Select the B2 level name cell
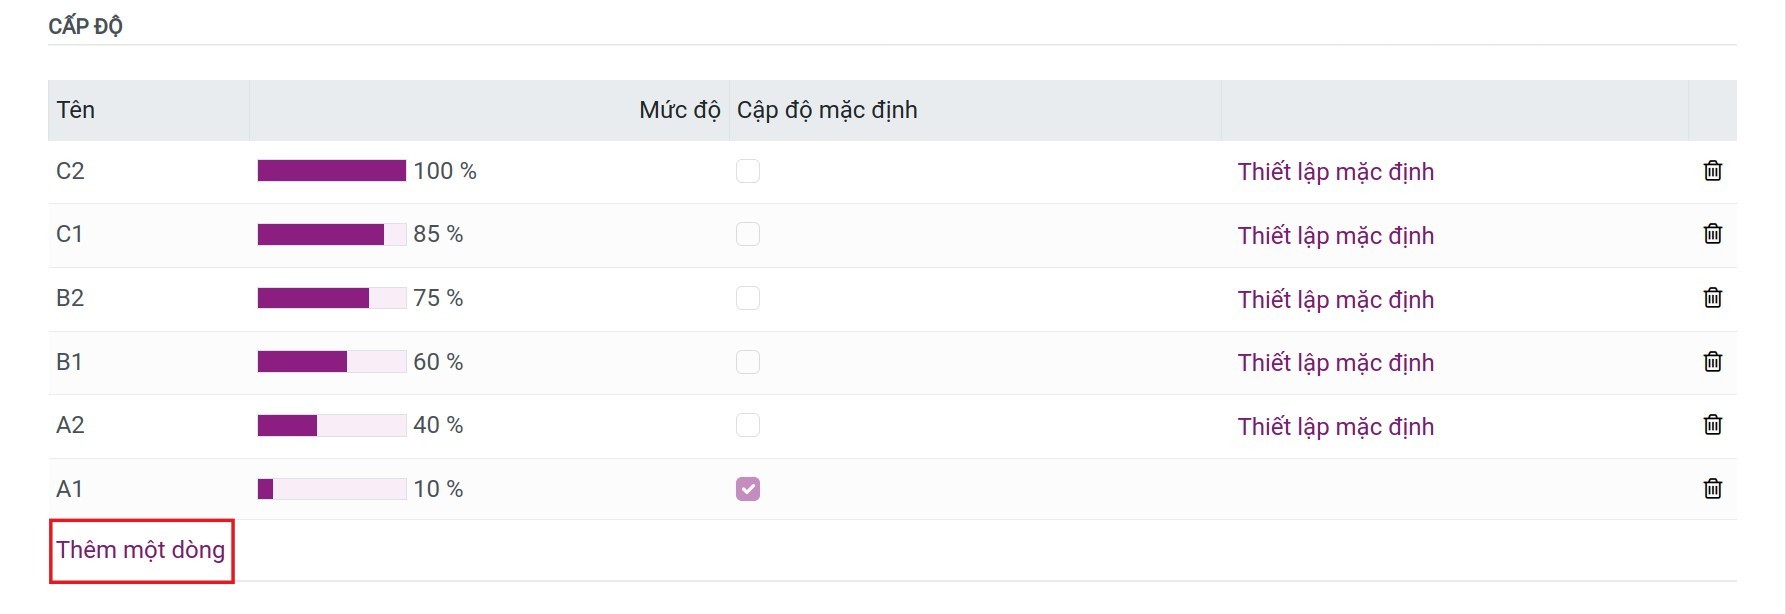The width and height of the screenshot is (1786, 614). tap(70, 298)
